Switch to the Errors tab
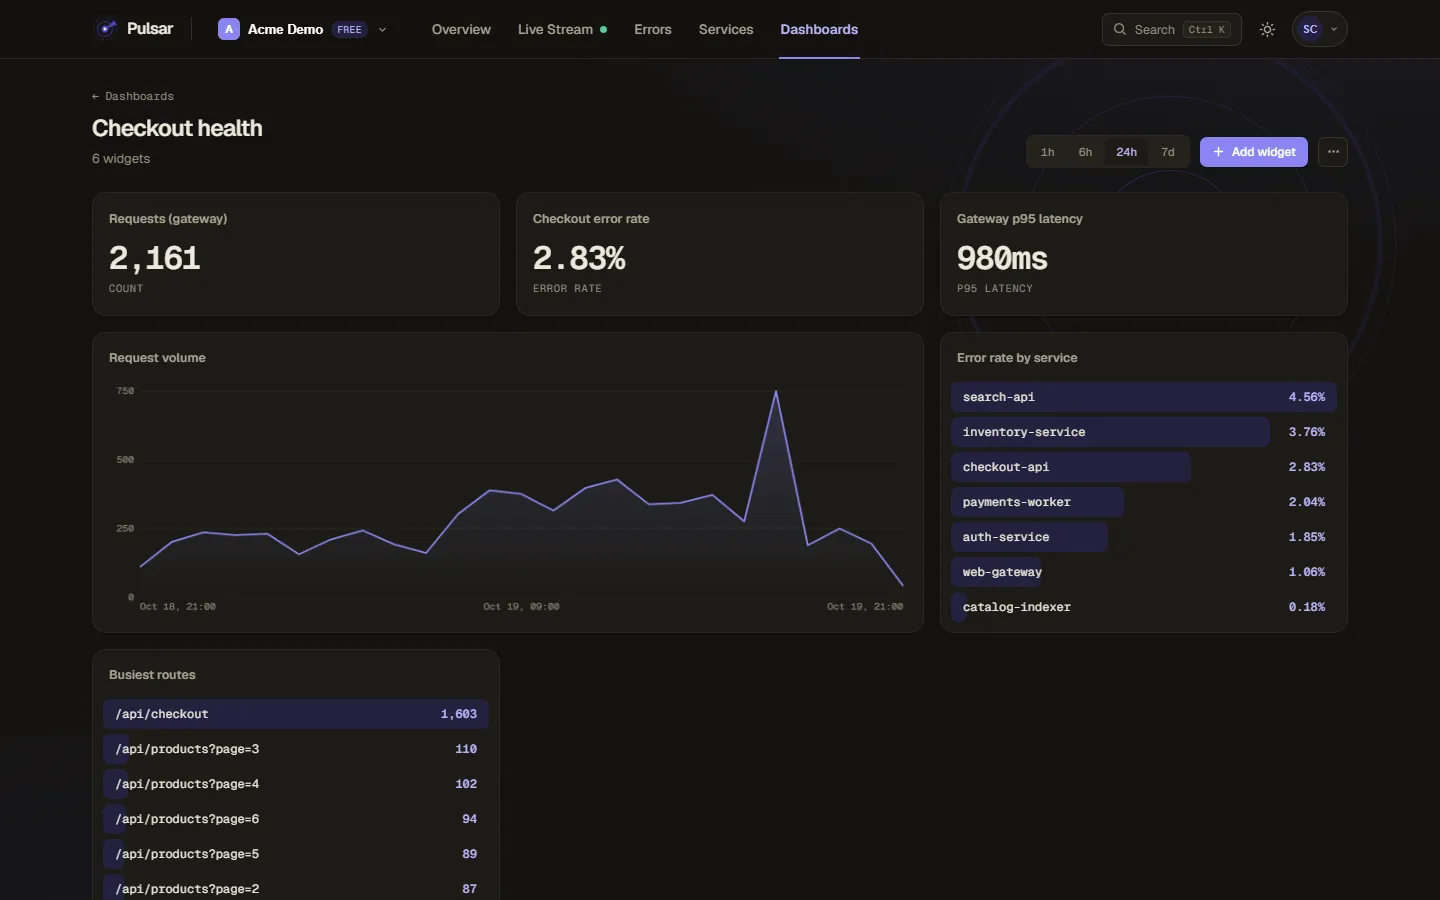This screenshot has width=1440, height=900. pyautogui.click(x=652, y=29)
